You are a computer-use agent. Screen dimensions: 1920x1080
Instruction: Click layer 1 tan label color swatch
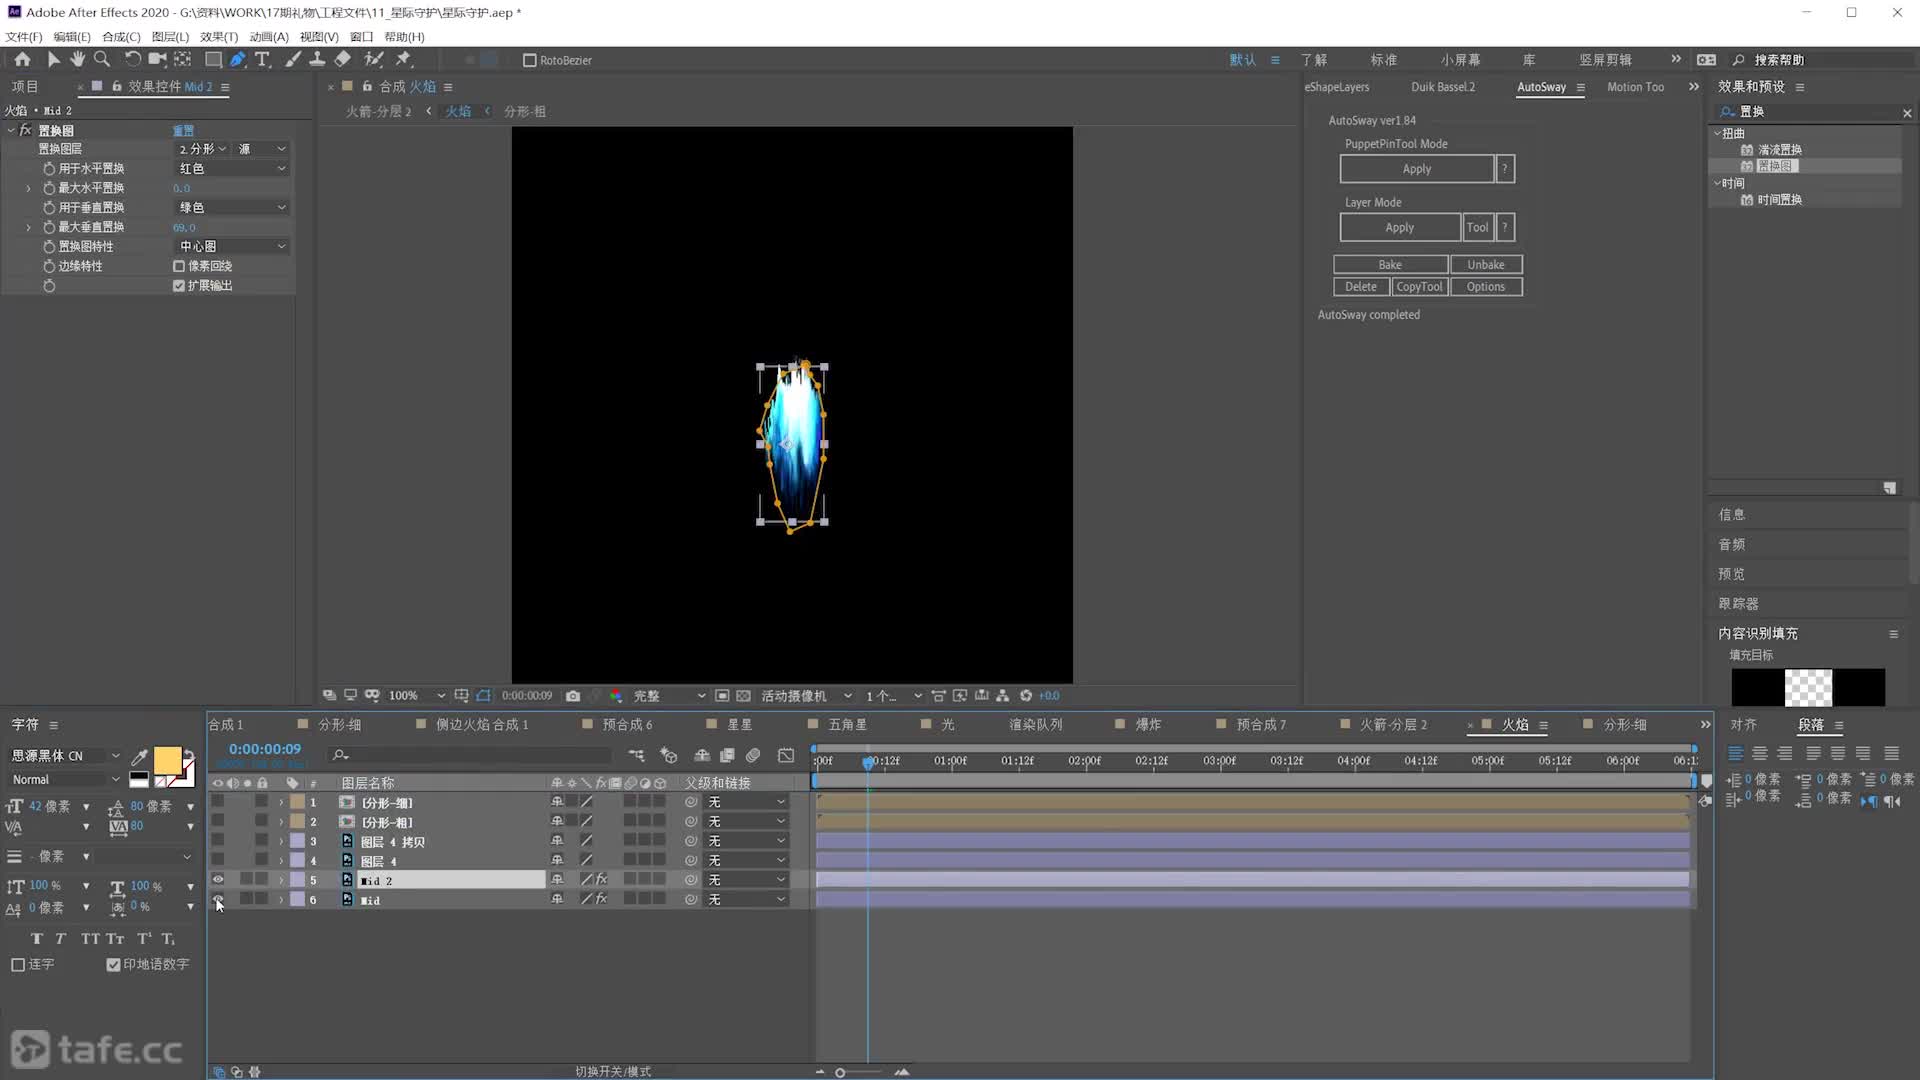coord(297,802)
